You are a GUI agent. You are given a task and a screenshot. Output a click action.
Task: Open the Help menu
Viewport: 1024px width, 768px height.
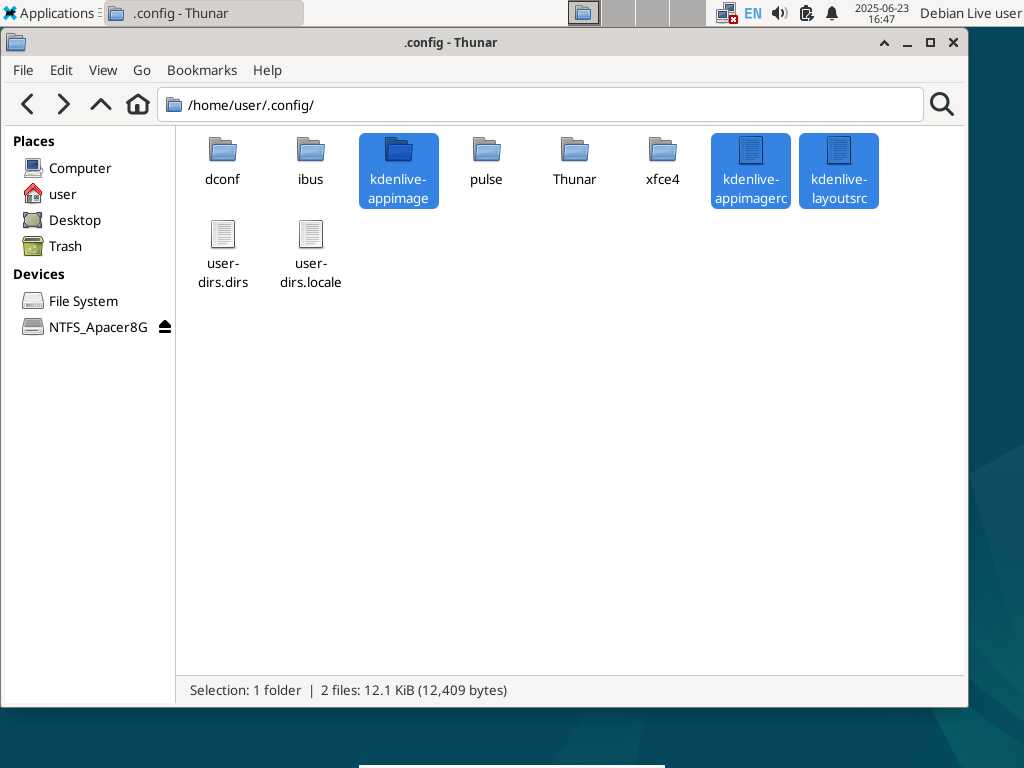click(x=267, y=70)
